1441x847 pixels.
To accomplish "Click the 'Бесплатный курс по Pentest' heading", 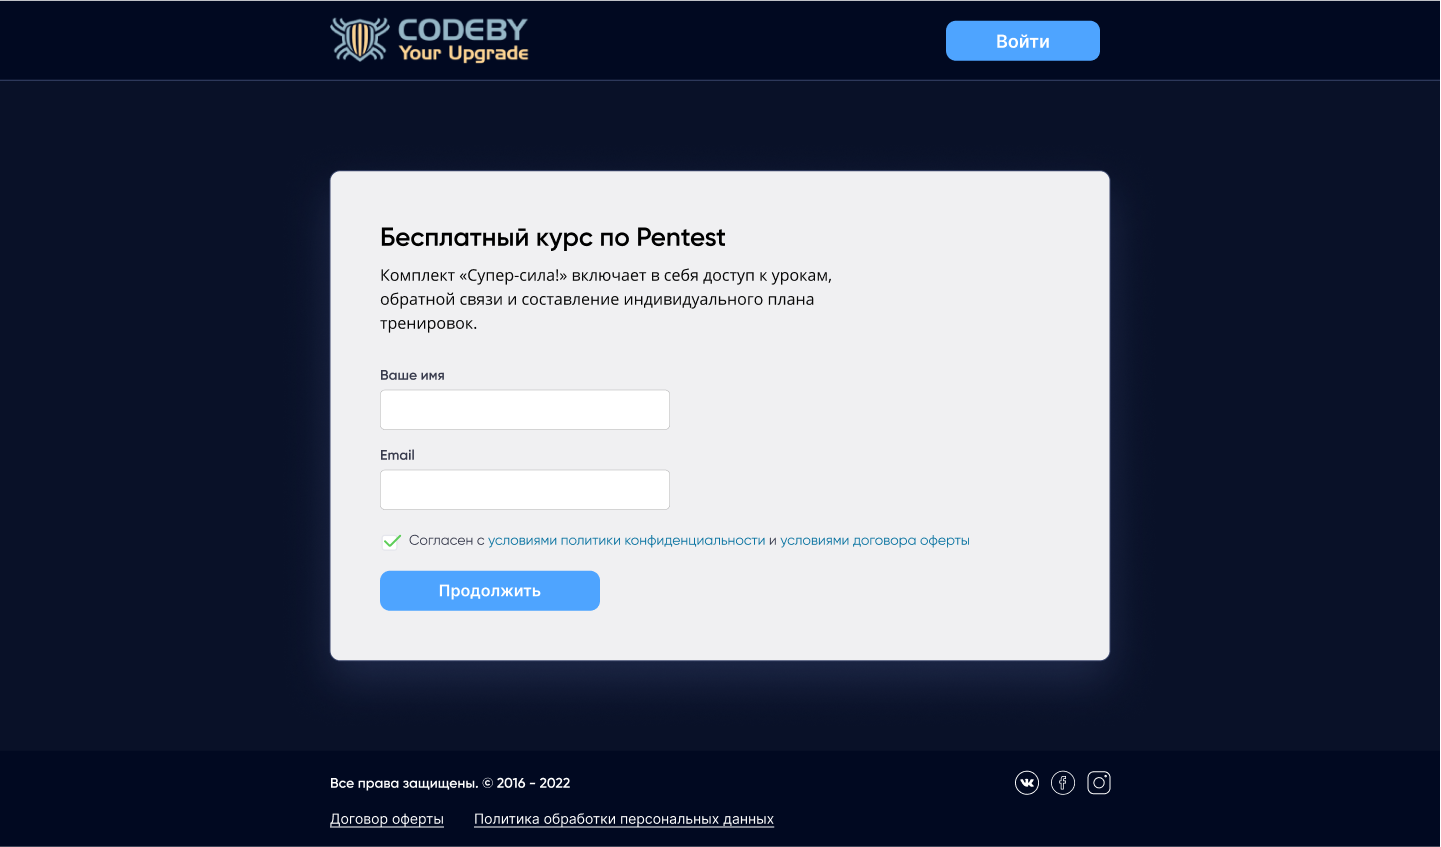I will [x=553, y=237].
